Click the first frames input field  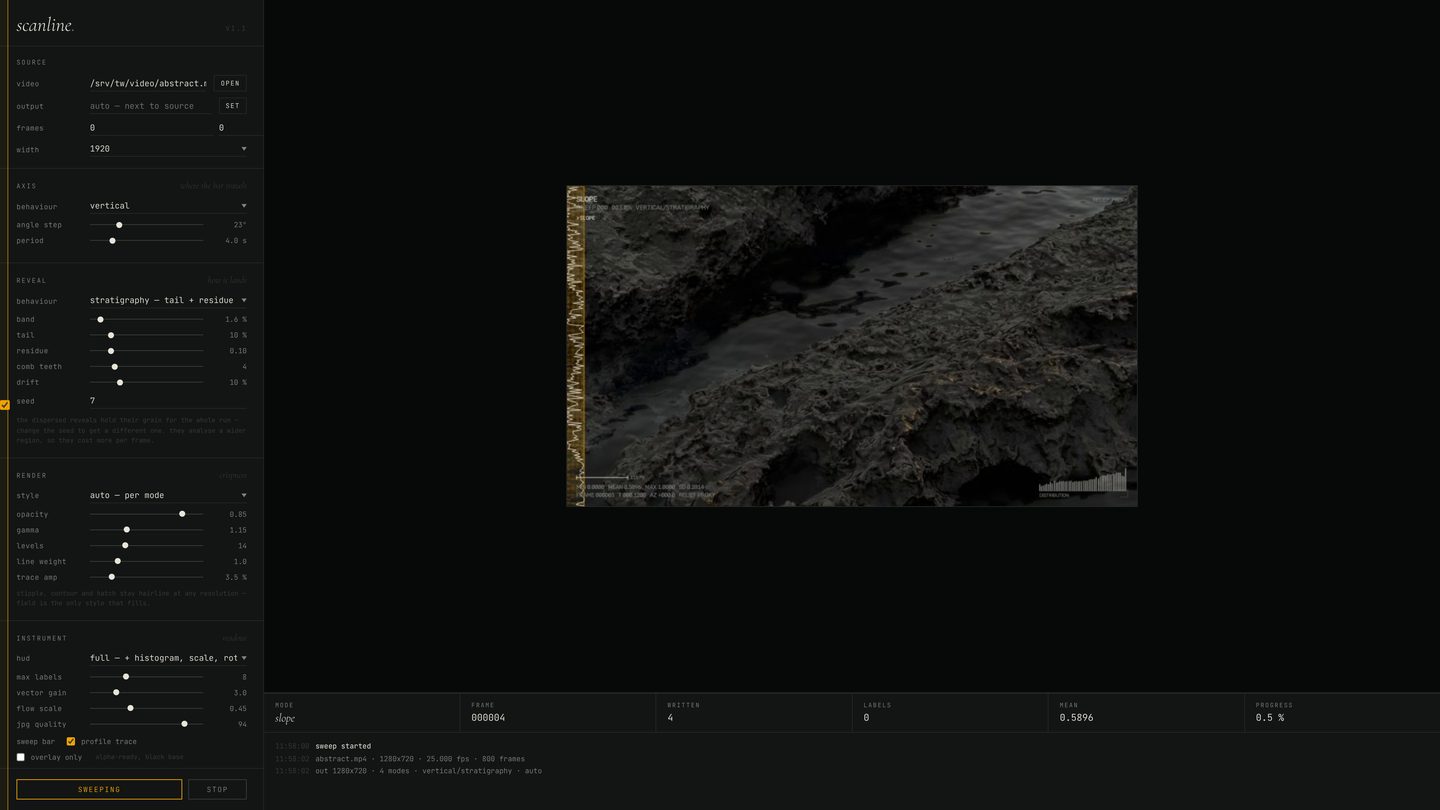[x=150, y=128]
